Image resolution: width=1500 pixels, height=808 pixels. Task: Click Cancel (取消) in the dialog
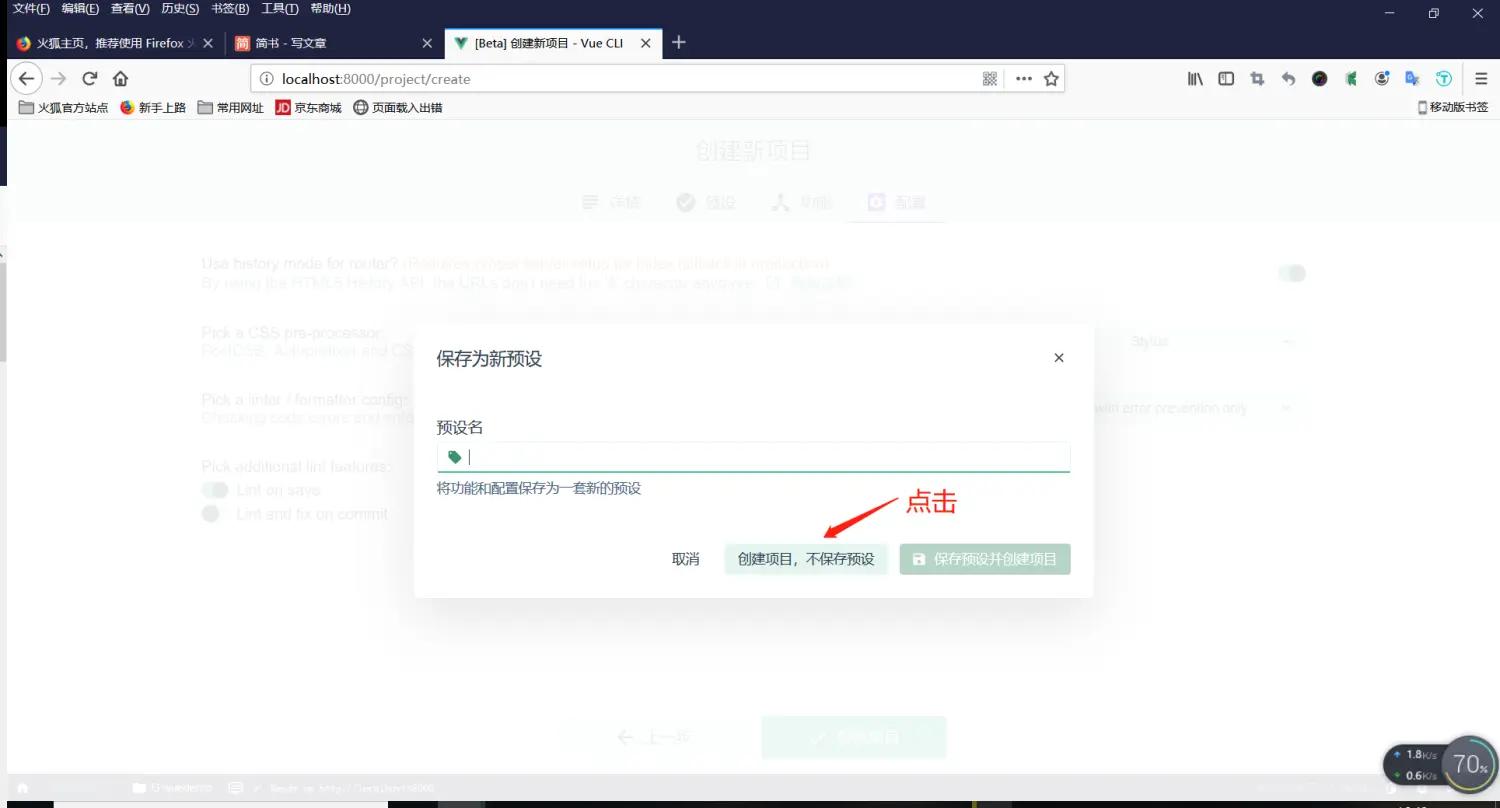tap(686, 559)
